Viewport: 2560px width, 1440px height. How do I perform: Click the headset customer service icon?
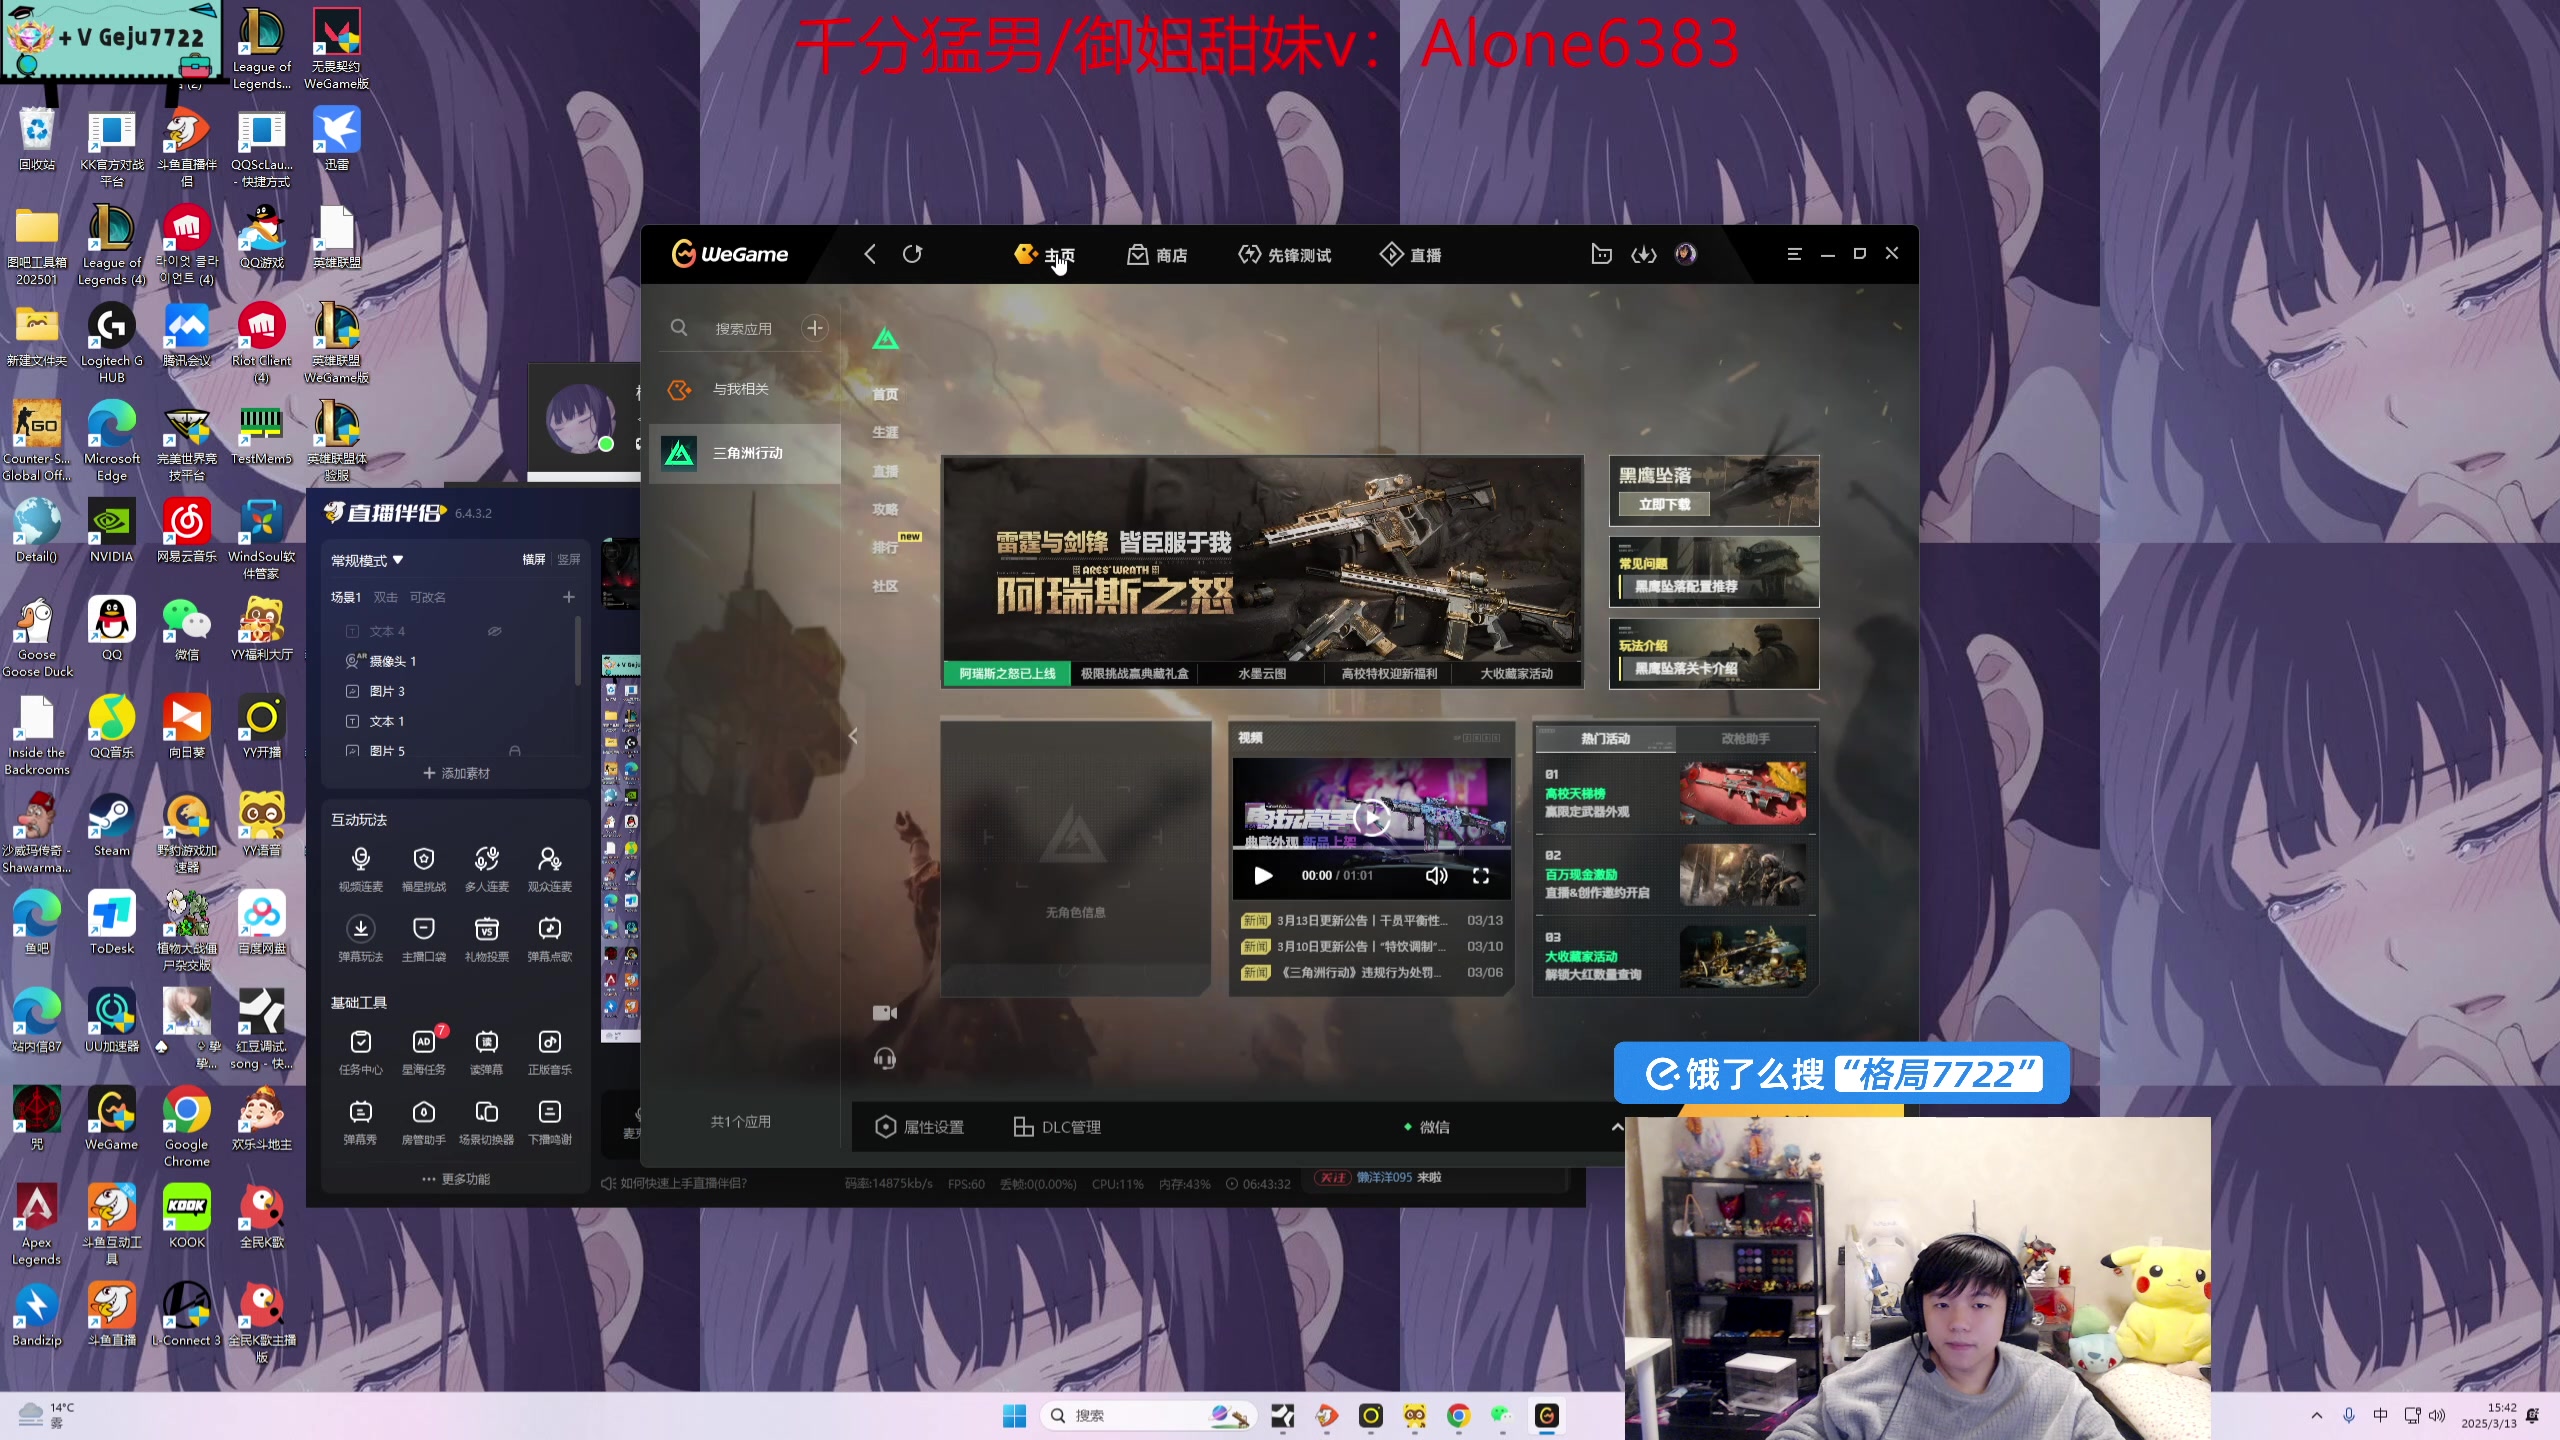[x=885, y=1058]
